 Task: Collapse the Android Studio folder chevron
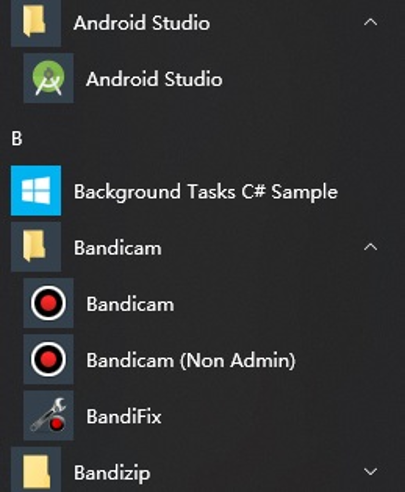(371, 22)
